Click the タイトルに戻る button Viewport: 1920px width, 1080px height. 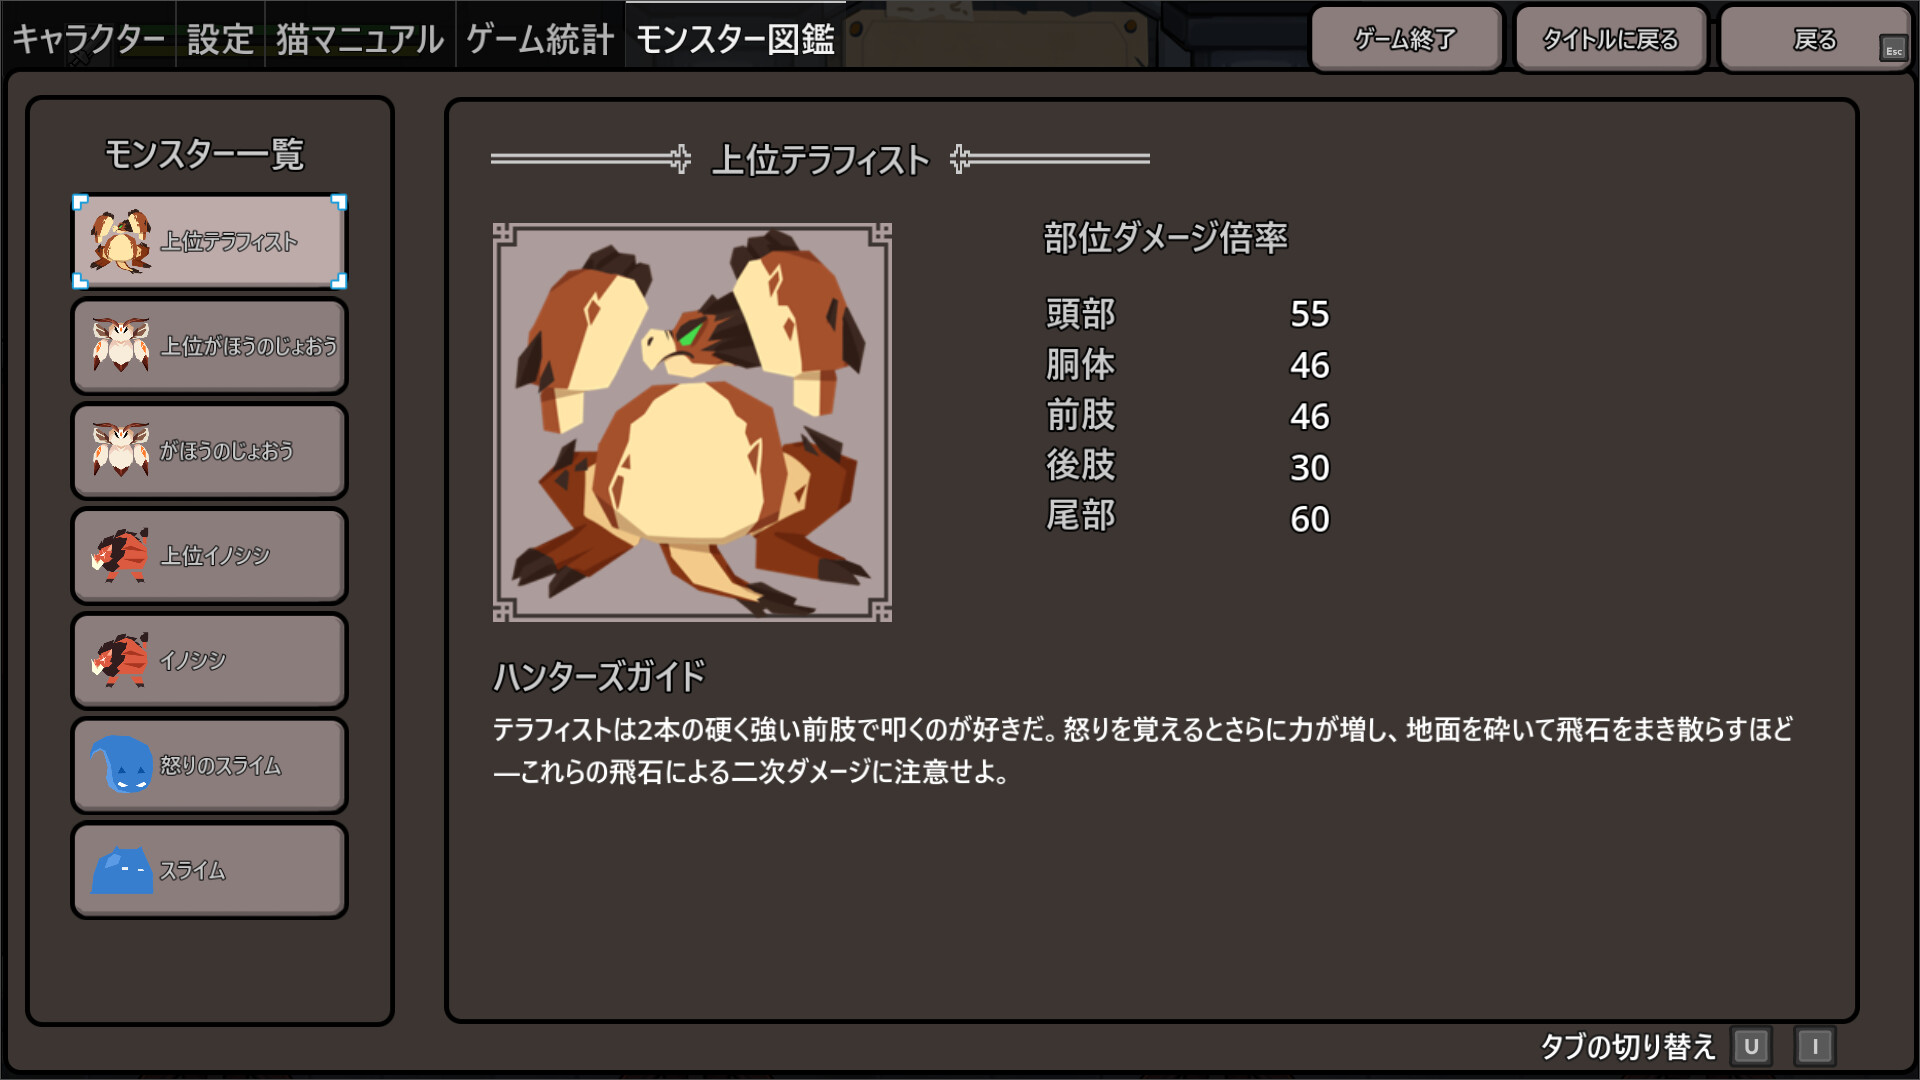pyautogui.click(x=1610, y=39)
